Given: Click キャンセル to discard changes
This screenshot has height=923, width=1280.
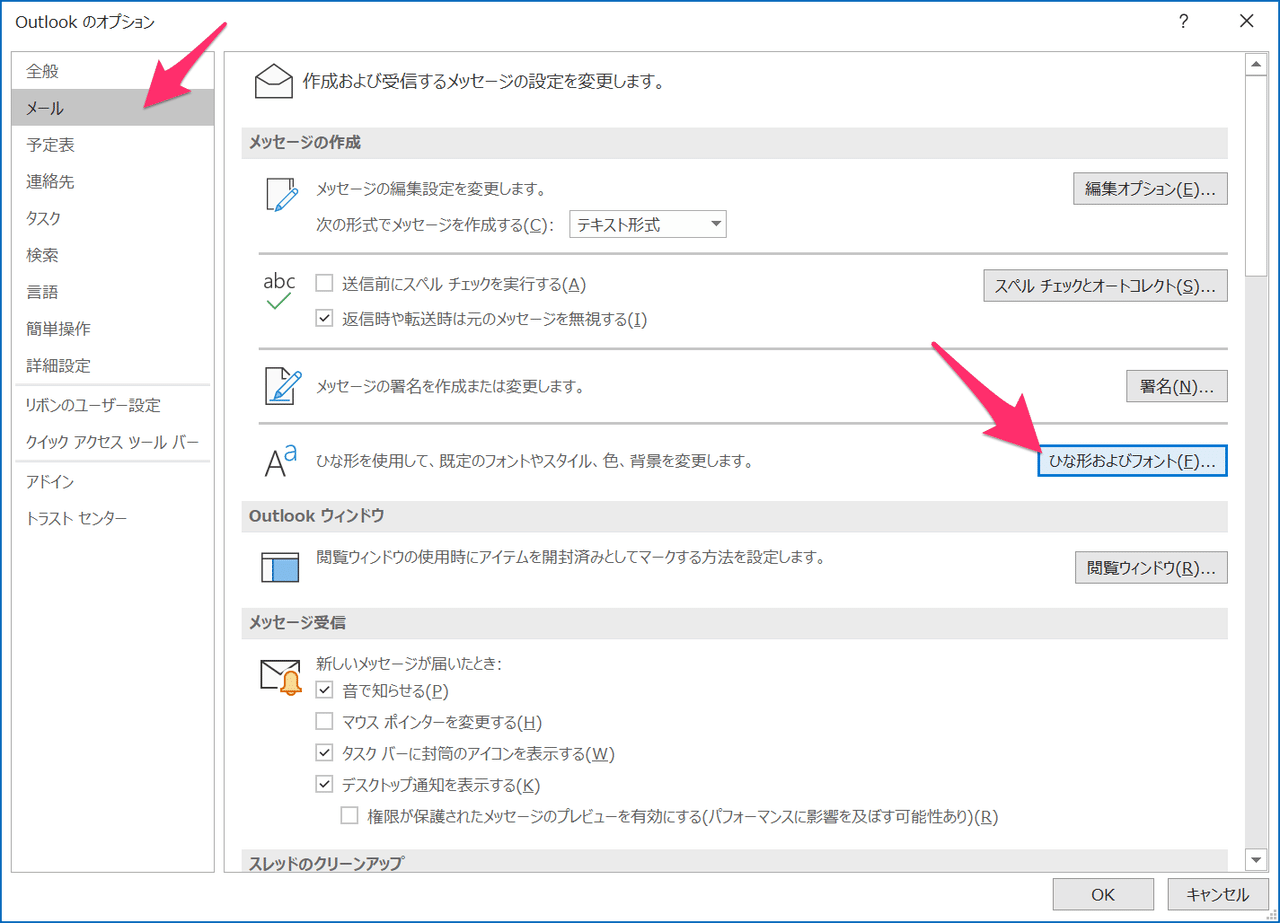Looking at the screenshot, I should click(1216, 895).
